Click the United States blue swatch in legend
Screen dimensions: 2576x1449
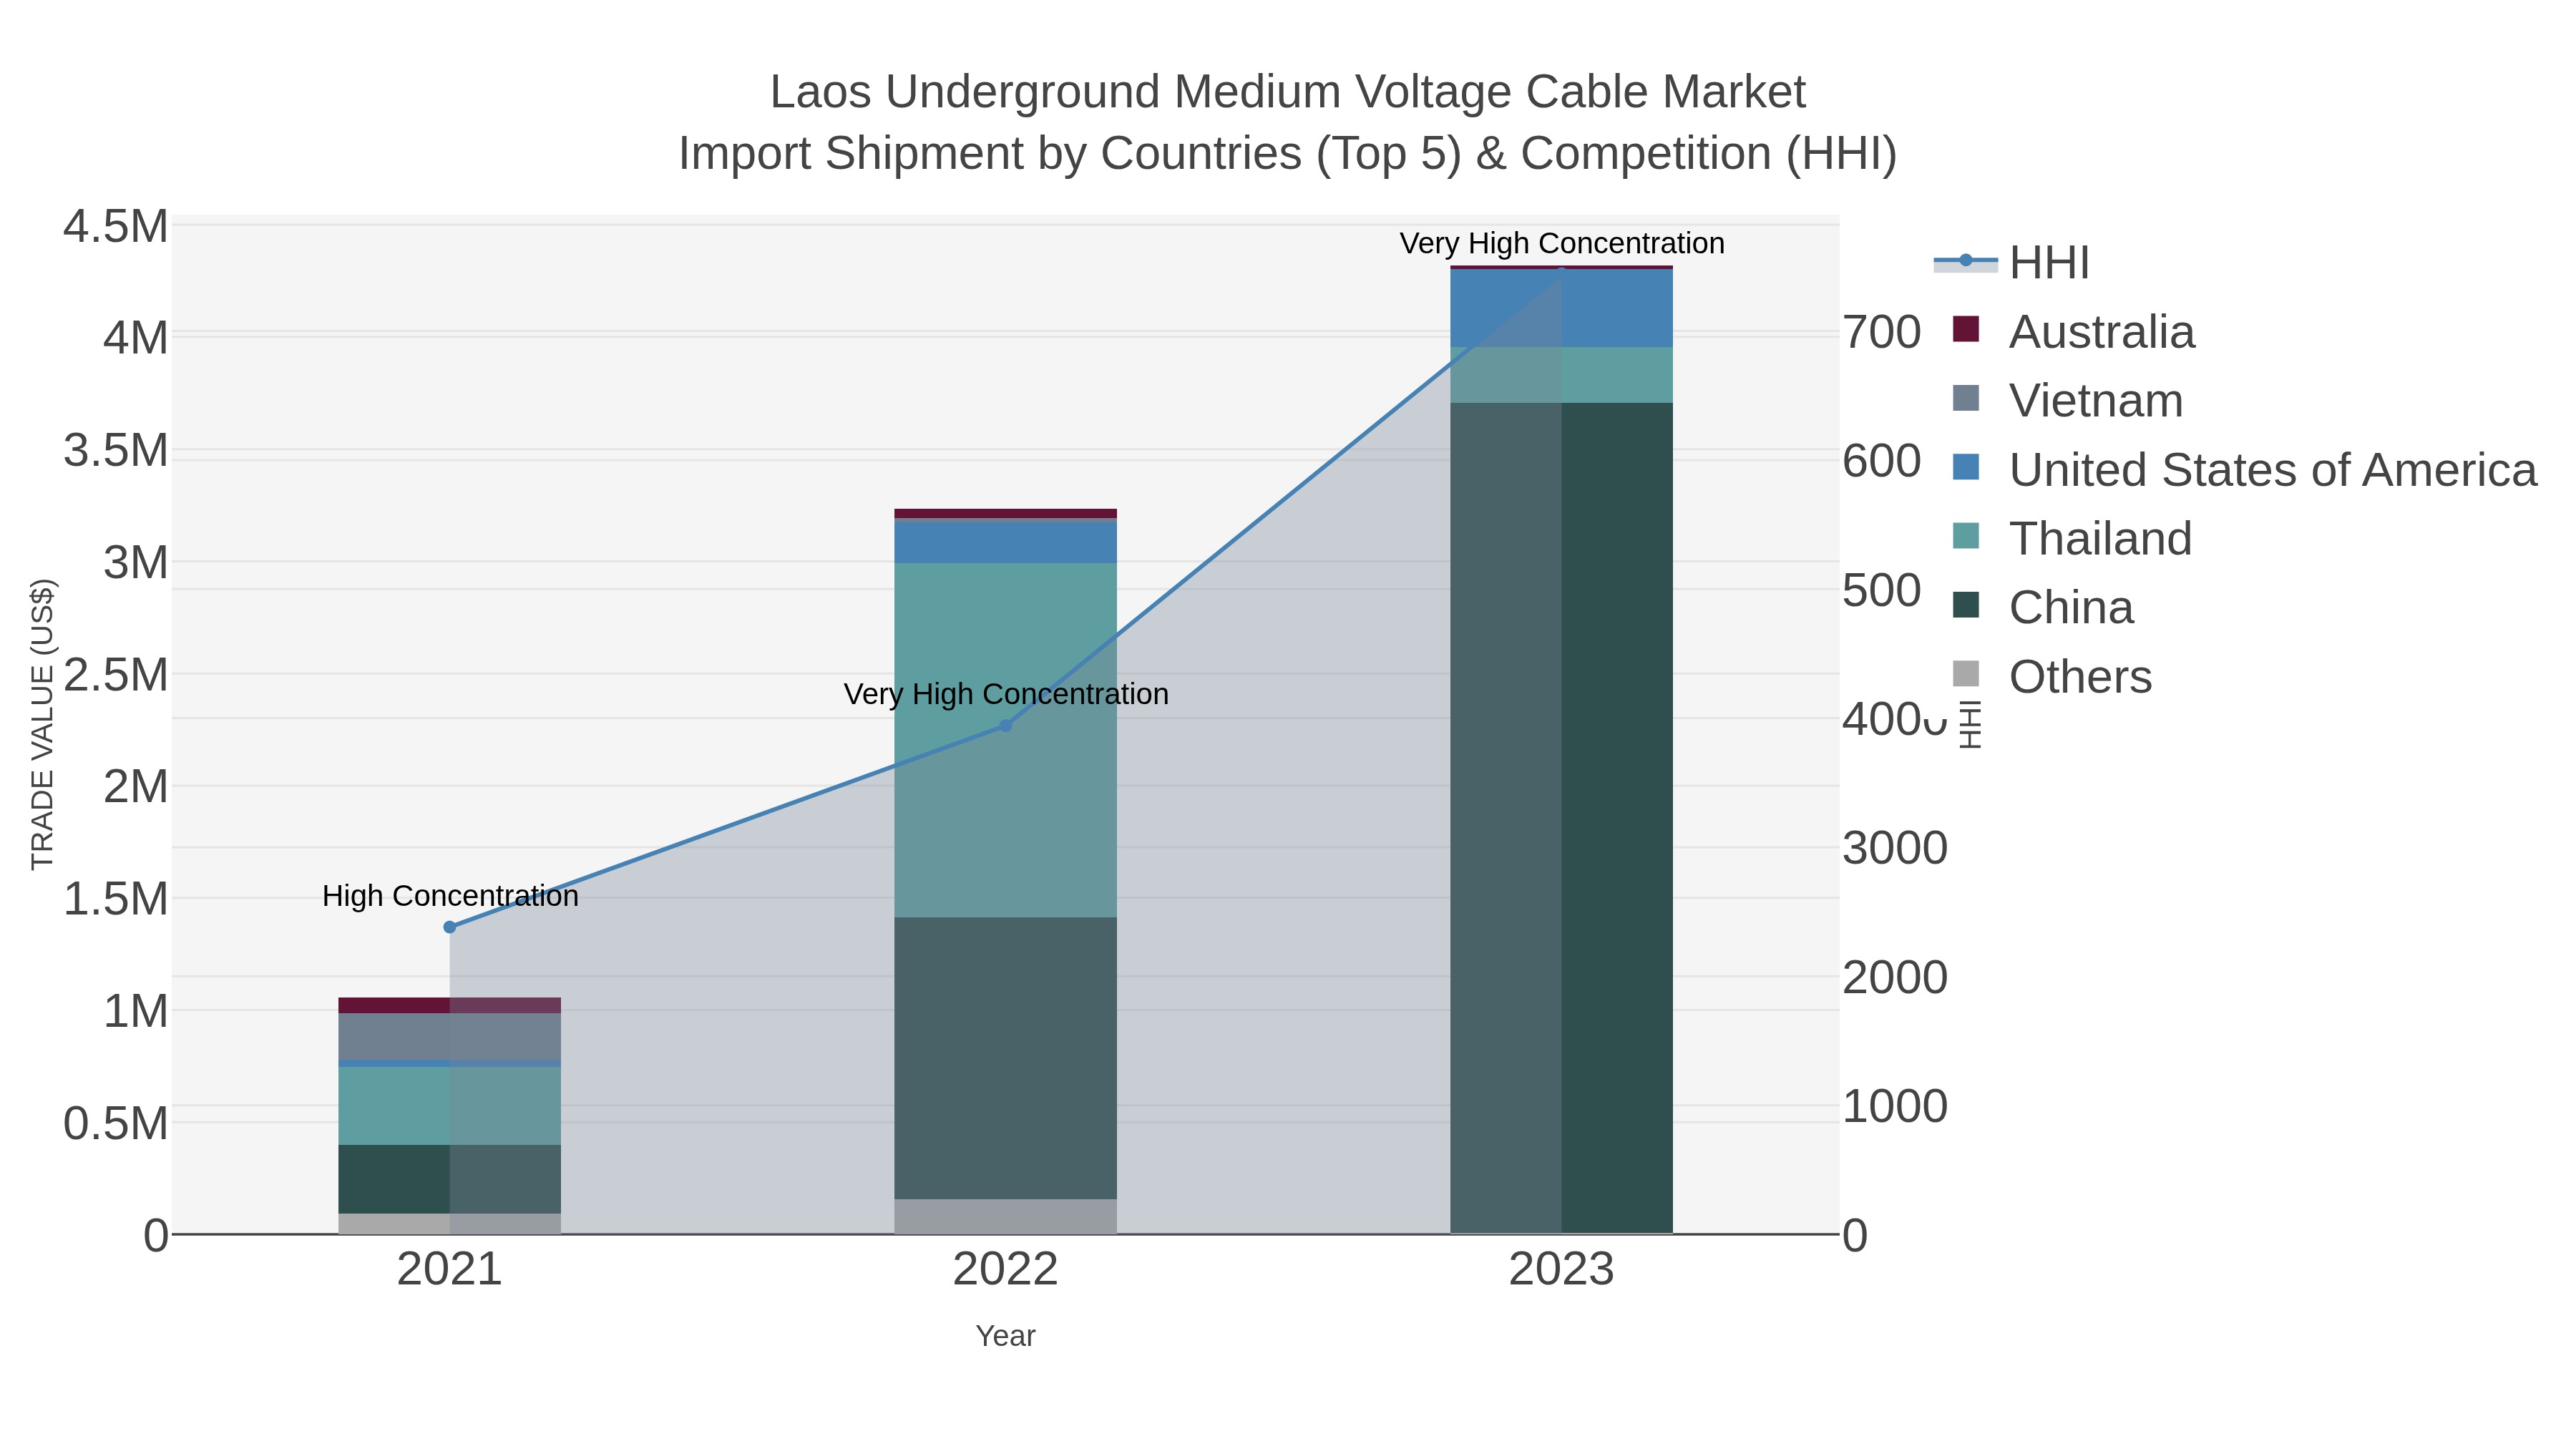pyautogui.click(x=1966, y=467)
